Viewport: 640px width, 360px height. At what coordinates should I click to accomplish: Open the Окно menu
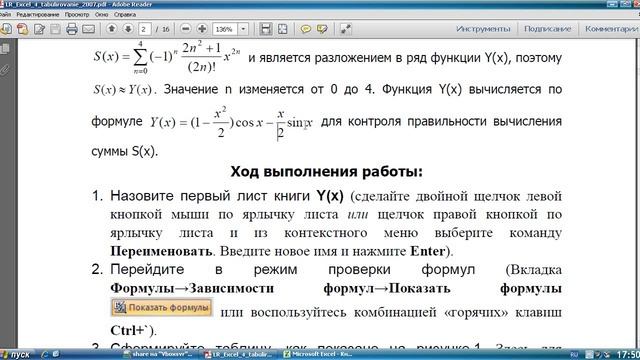pyautogui.click(x=101, y=14)
